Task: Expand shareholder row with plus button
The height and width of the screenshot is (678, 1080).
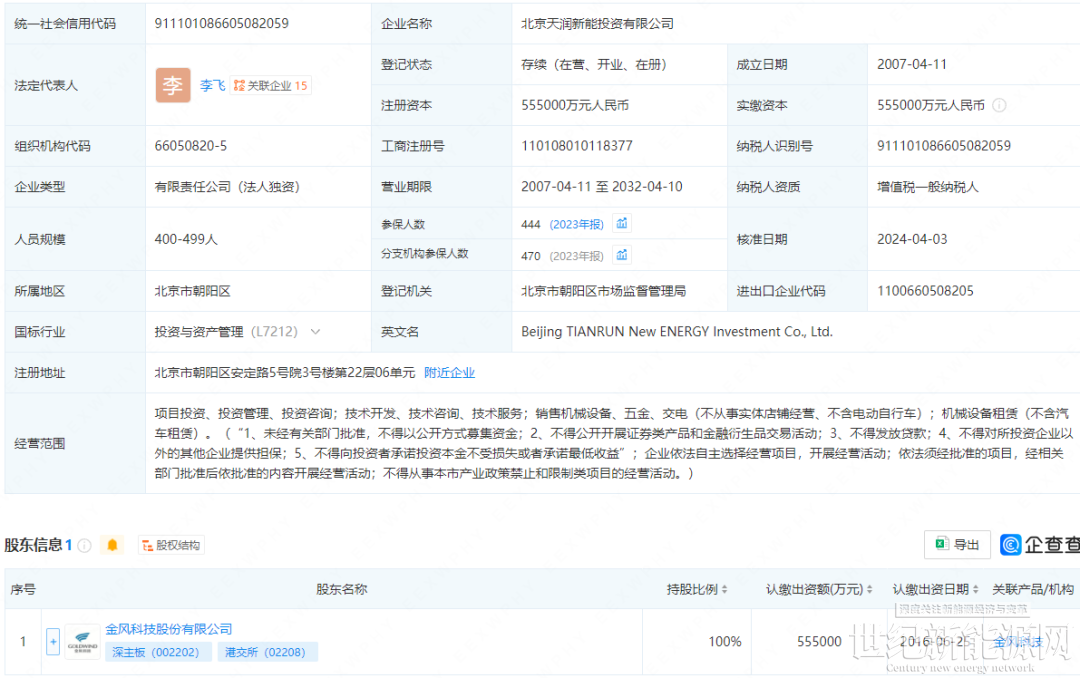Action: click(53, 641)
